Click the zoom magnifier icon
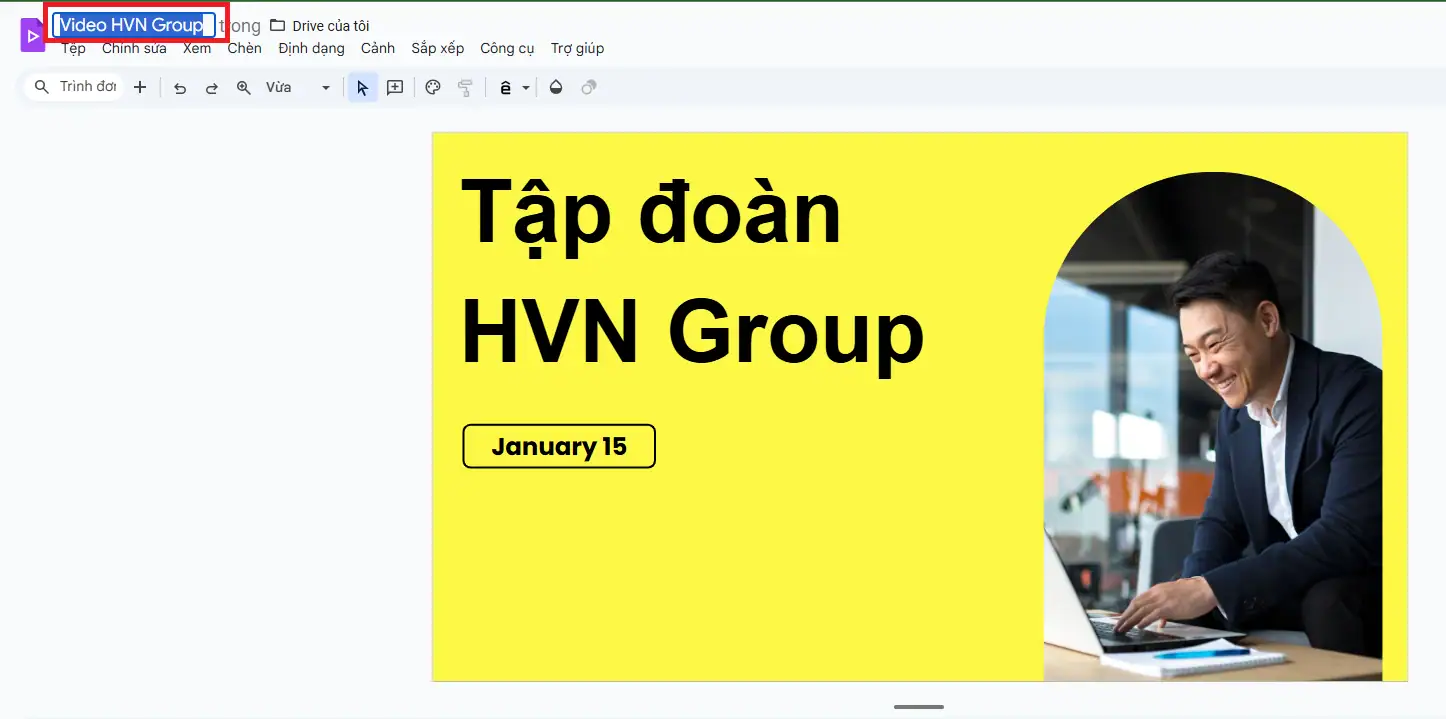Viewport: 1446px width, 719px height. [243, 88]
